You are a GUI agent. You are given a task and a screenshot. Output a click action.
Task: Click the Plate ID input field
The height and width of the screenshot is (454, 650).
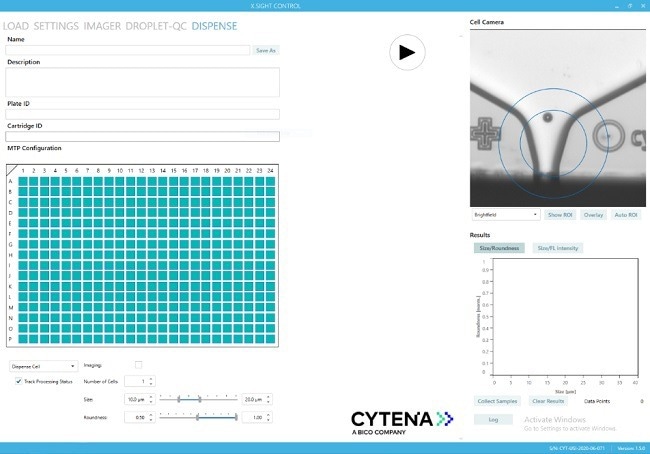point(142,114)
